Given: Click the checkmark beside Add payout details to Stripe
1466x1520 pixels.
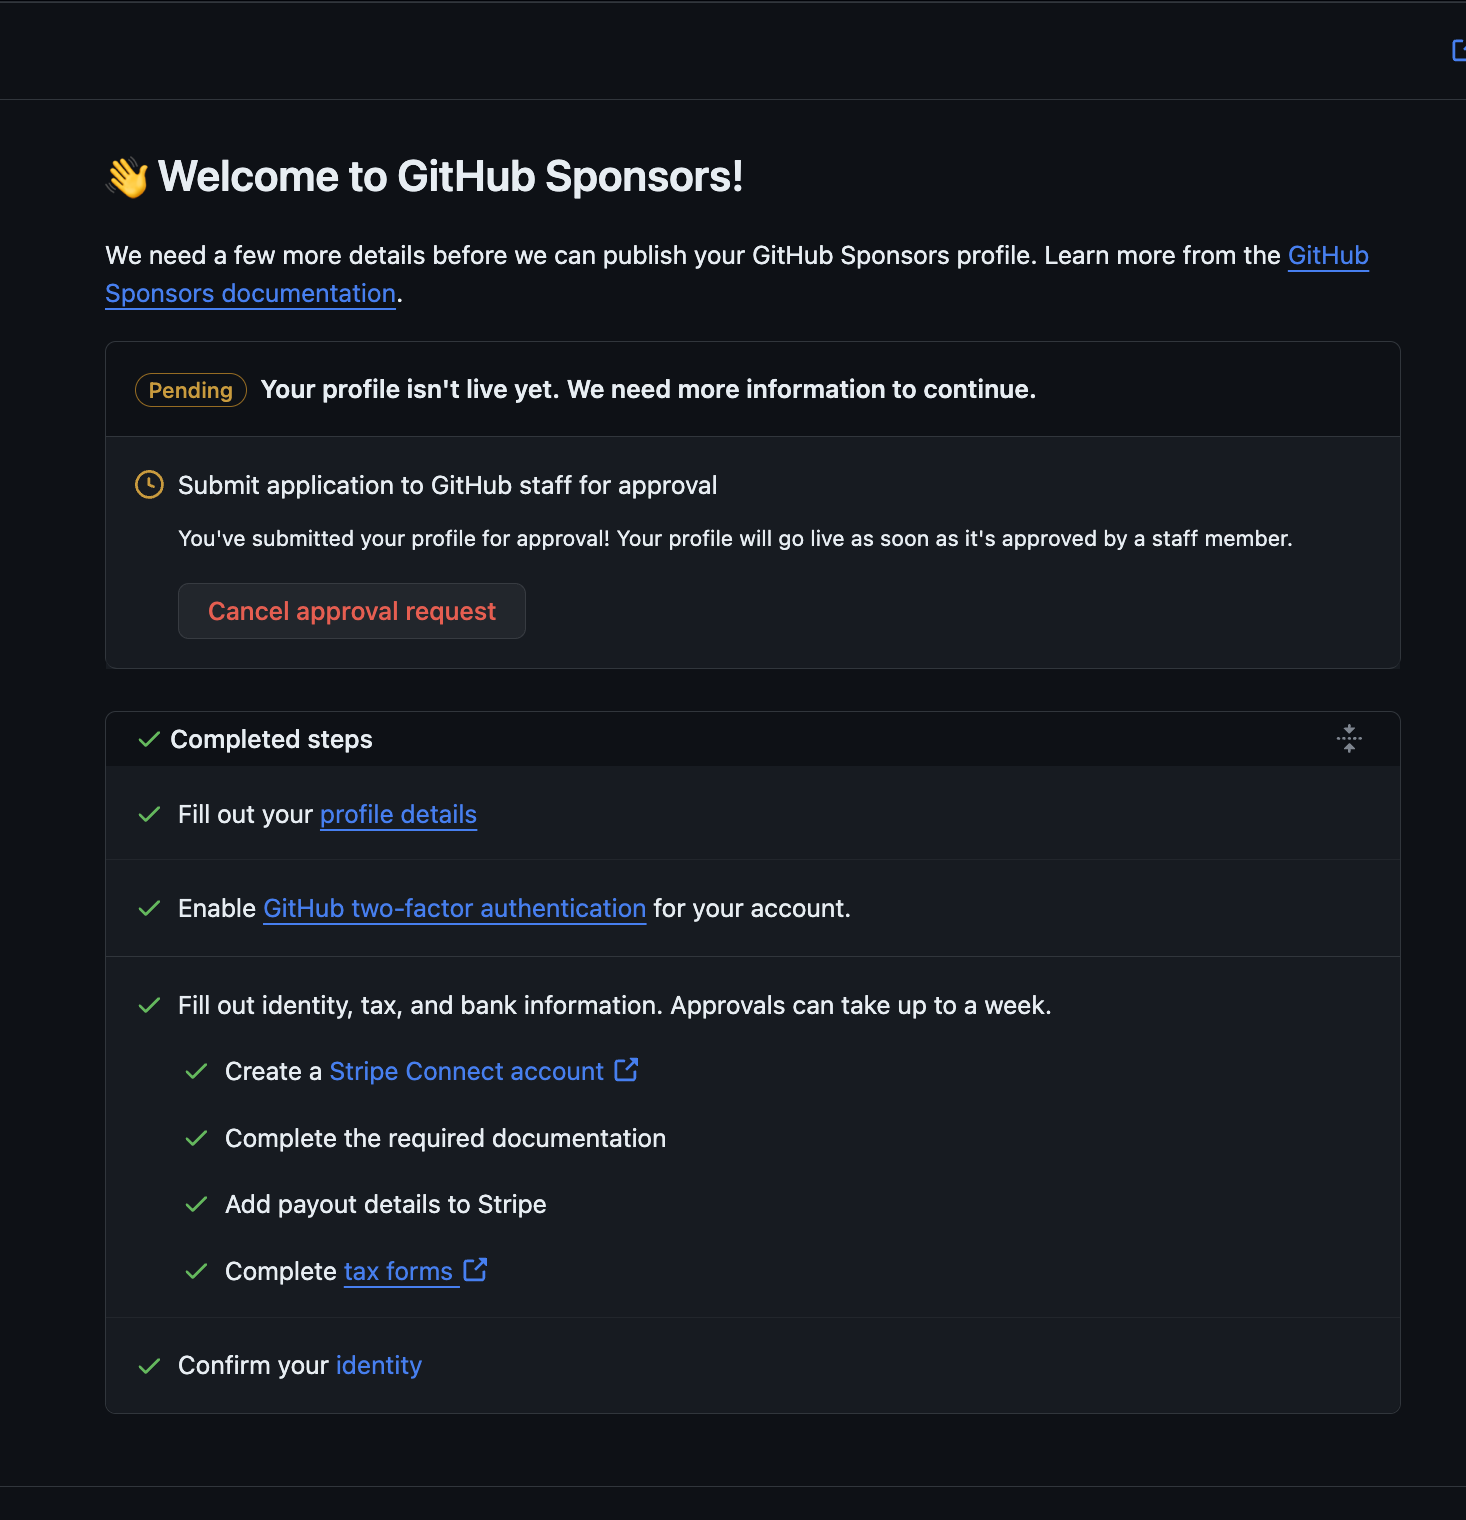Looking at the screenshot, I should pos(196,1204).
